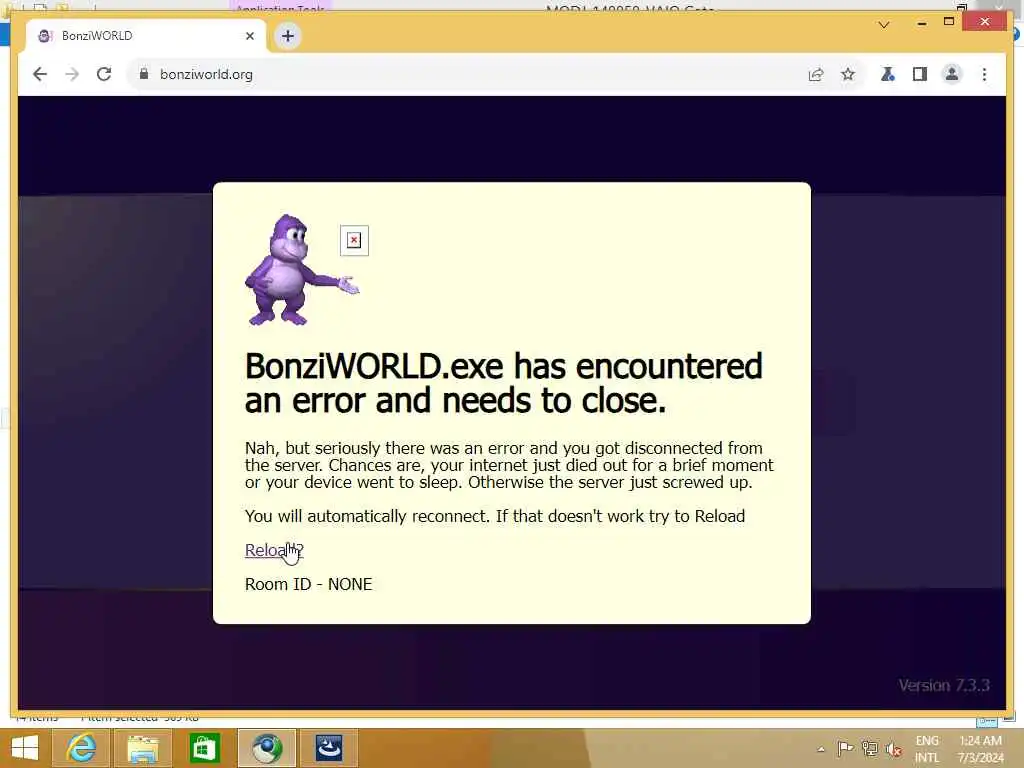Click the Reload link in error dialog

[x=274, y=551]
